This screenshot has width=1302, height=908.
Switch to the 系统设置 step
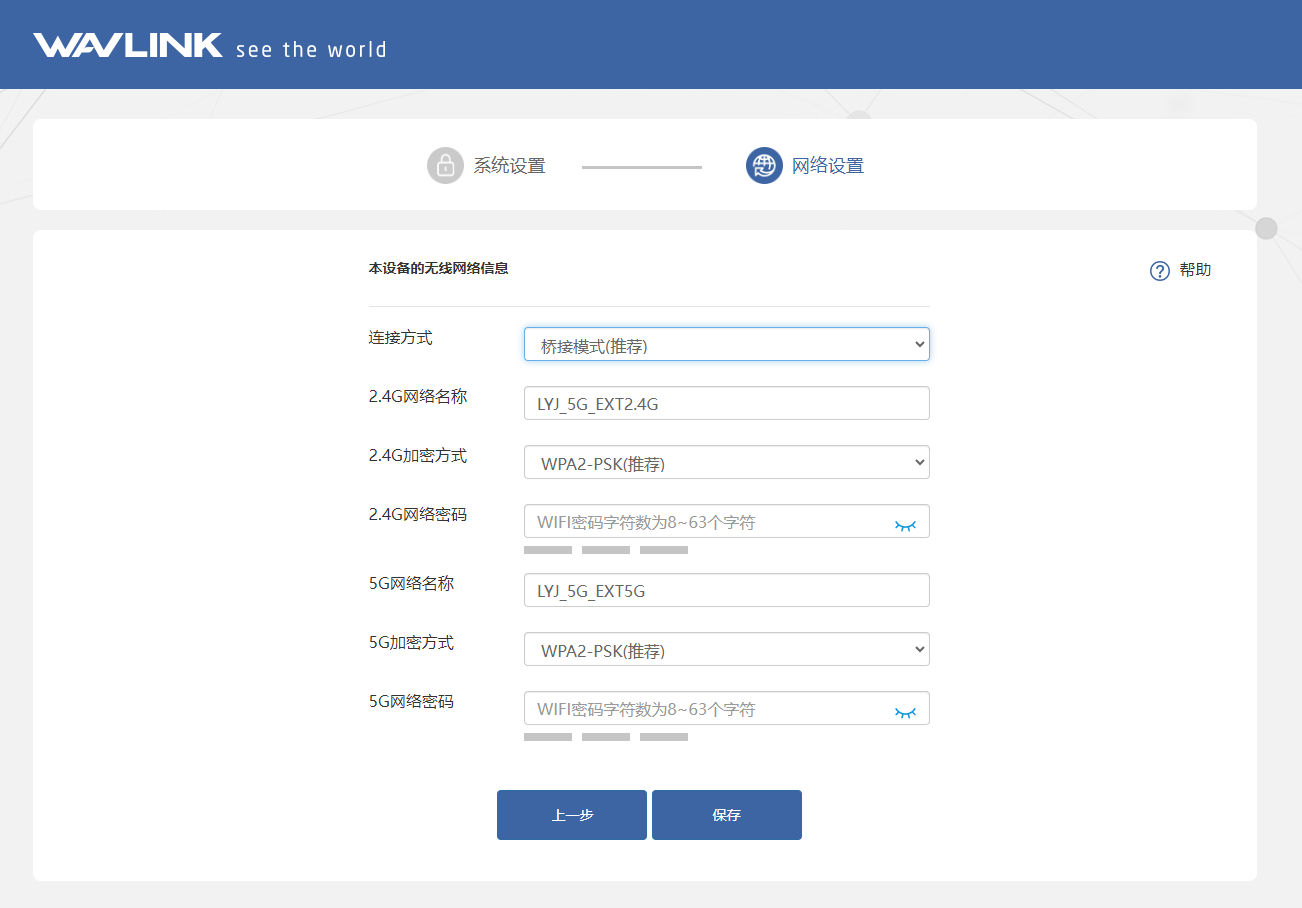[x=509, y=166]
